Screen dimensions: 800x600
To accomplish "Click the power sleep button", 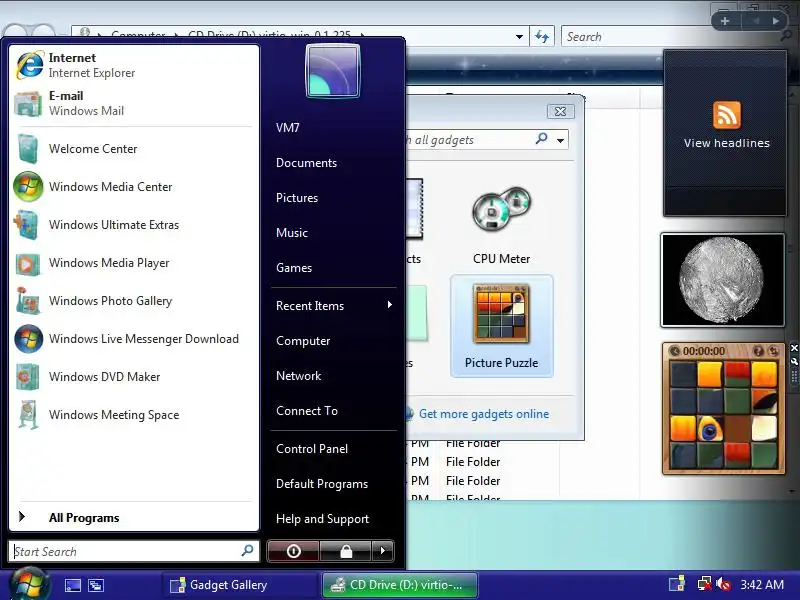I will click(x=293, y=551).
